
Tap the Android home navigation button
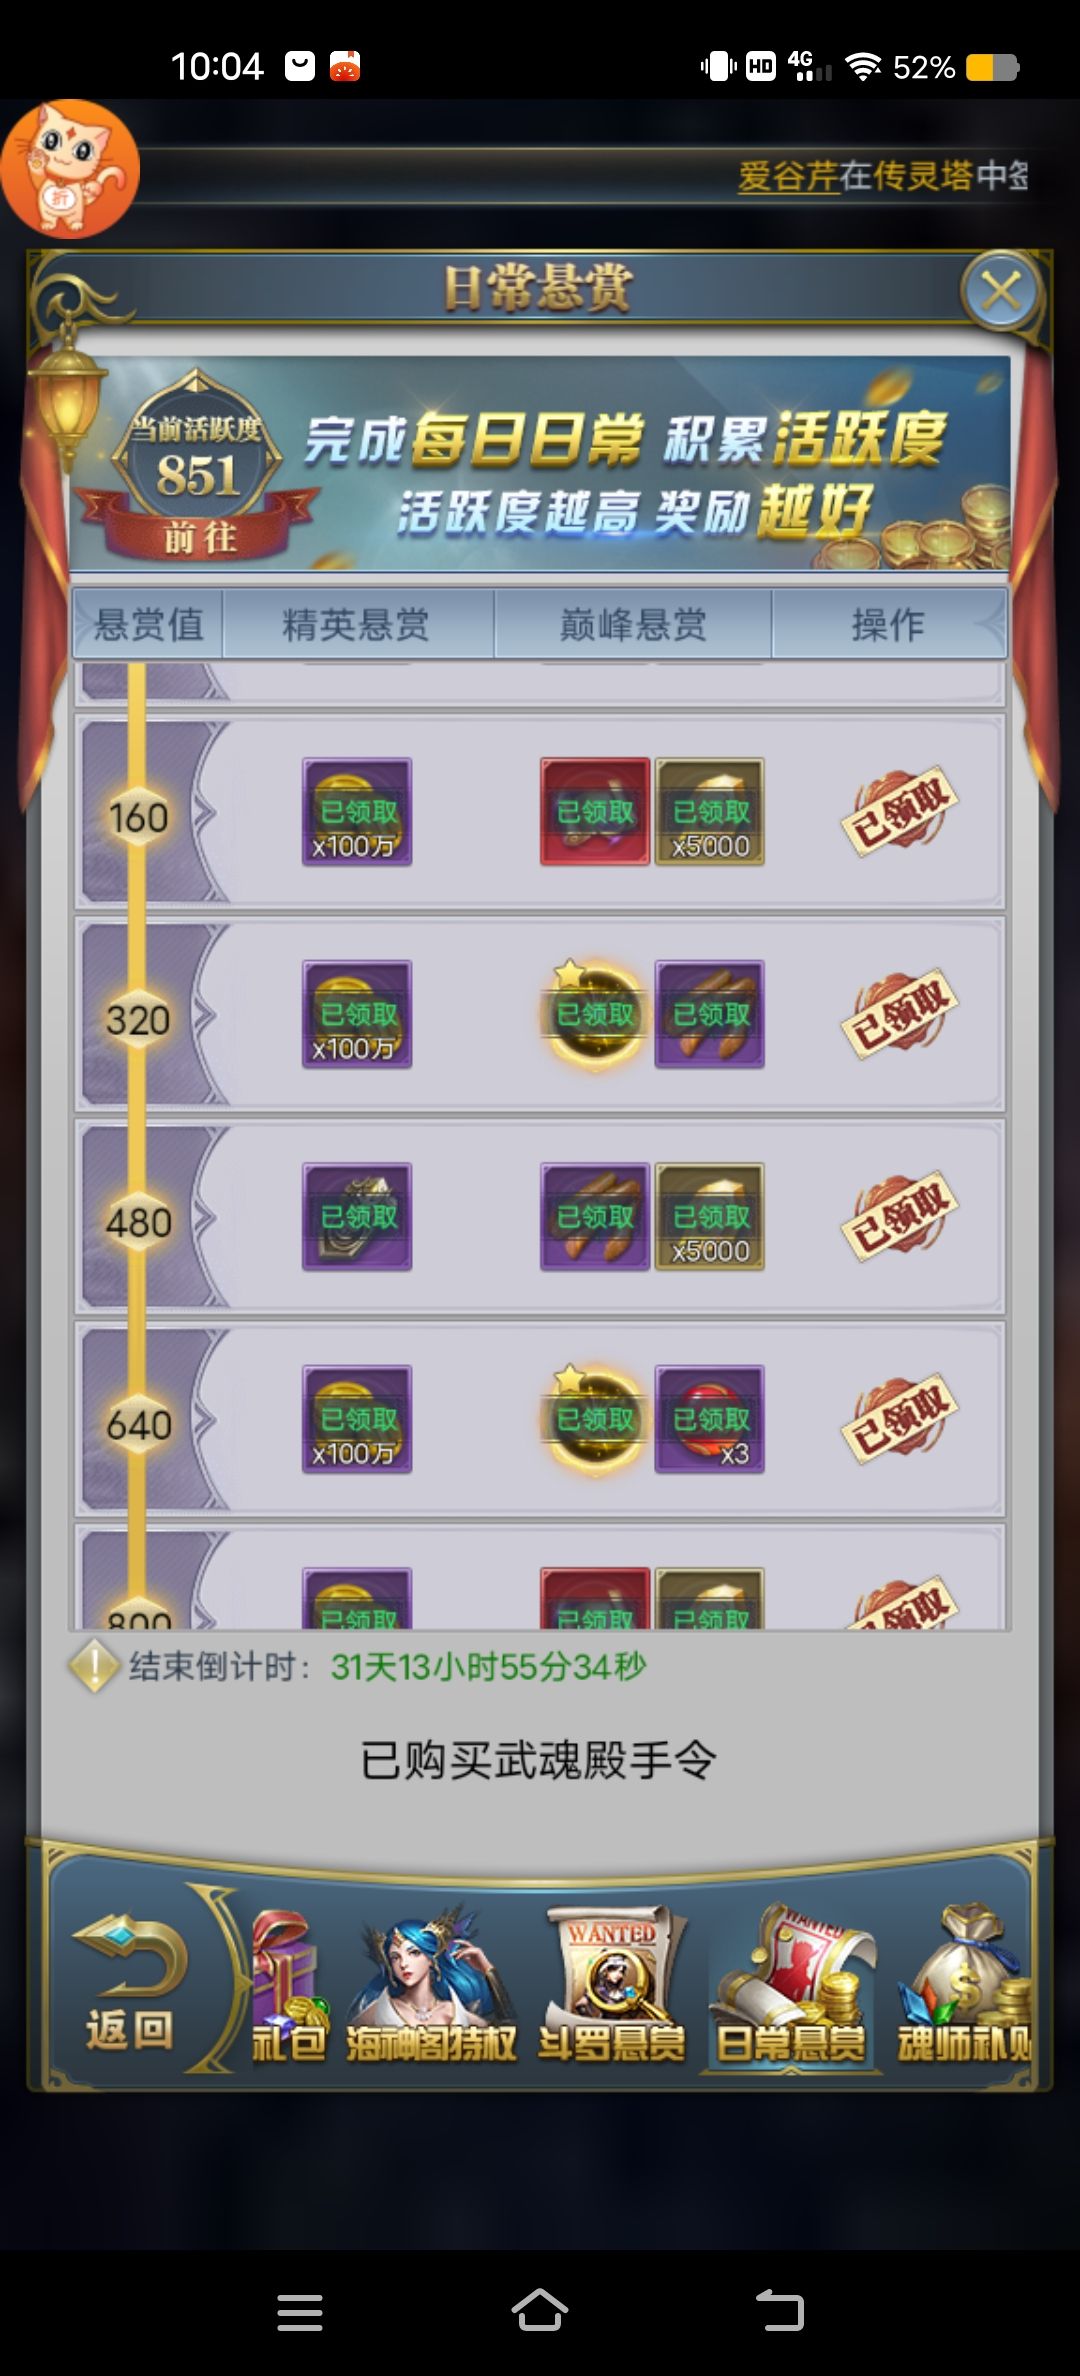pos(540,2312)
